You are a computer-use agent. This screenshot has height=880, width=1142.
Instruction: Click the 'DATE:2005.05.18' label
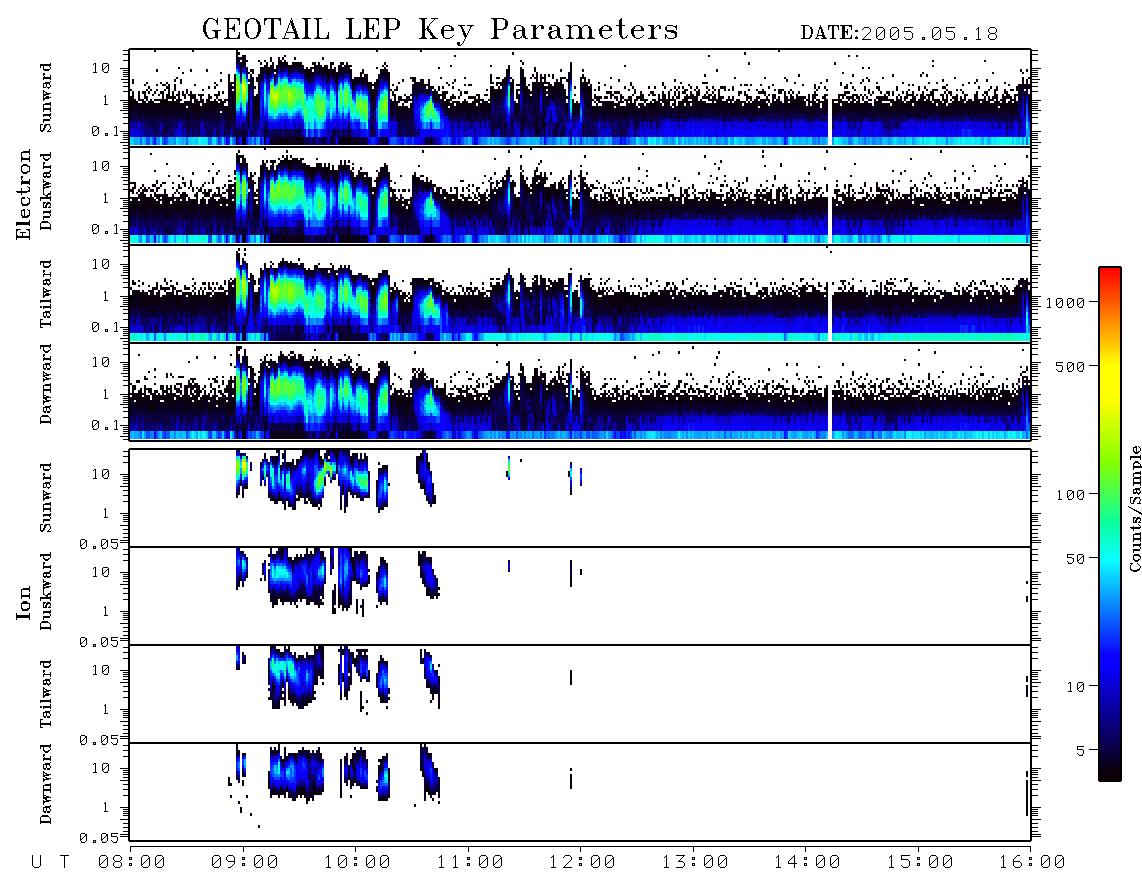point(899,33)
